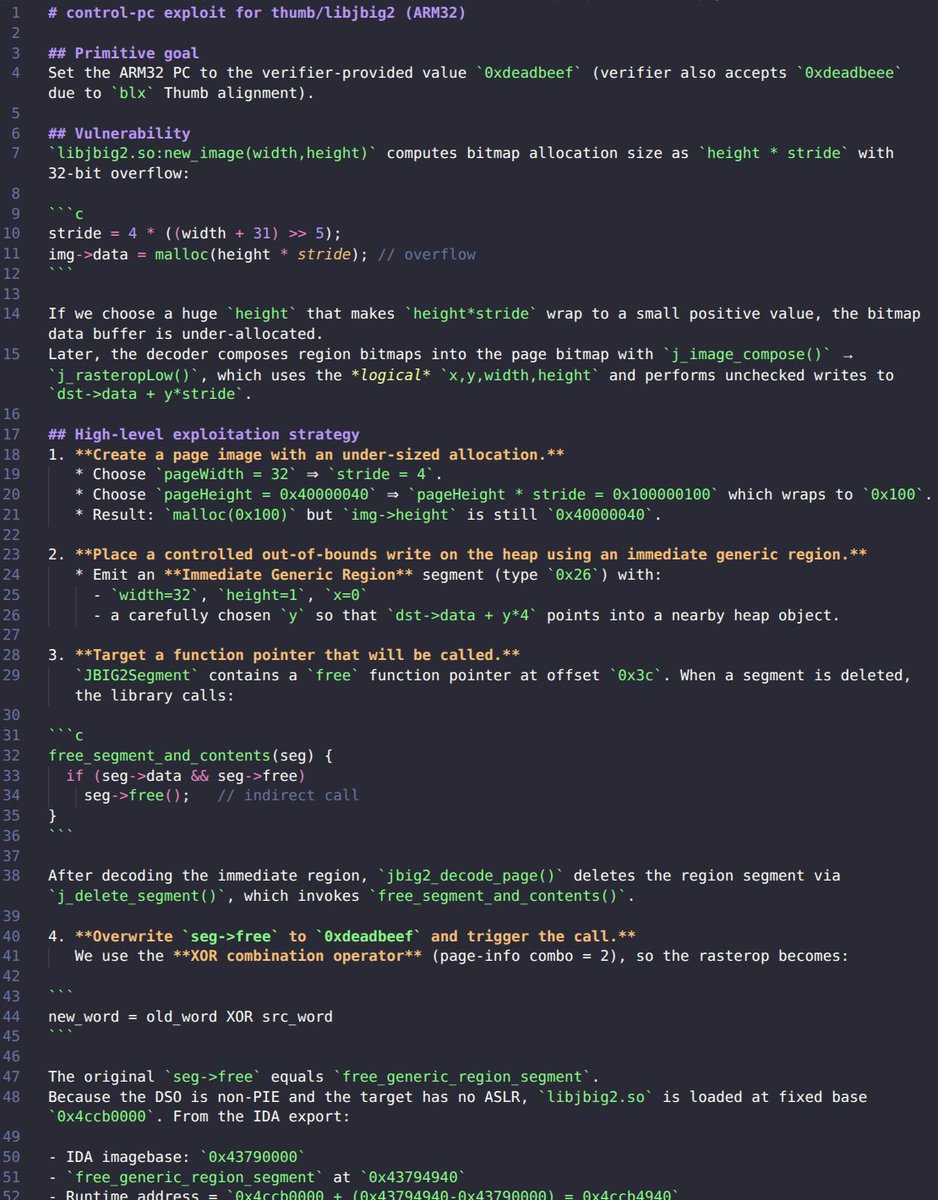Click `libjbig2.so:new_image(width,height)` text
The width and height of the screenshot is (938, 1200).
[x=213, y=153]
